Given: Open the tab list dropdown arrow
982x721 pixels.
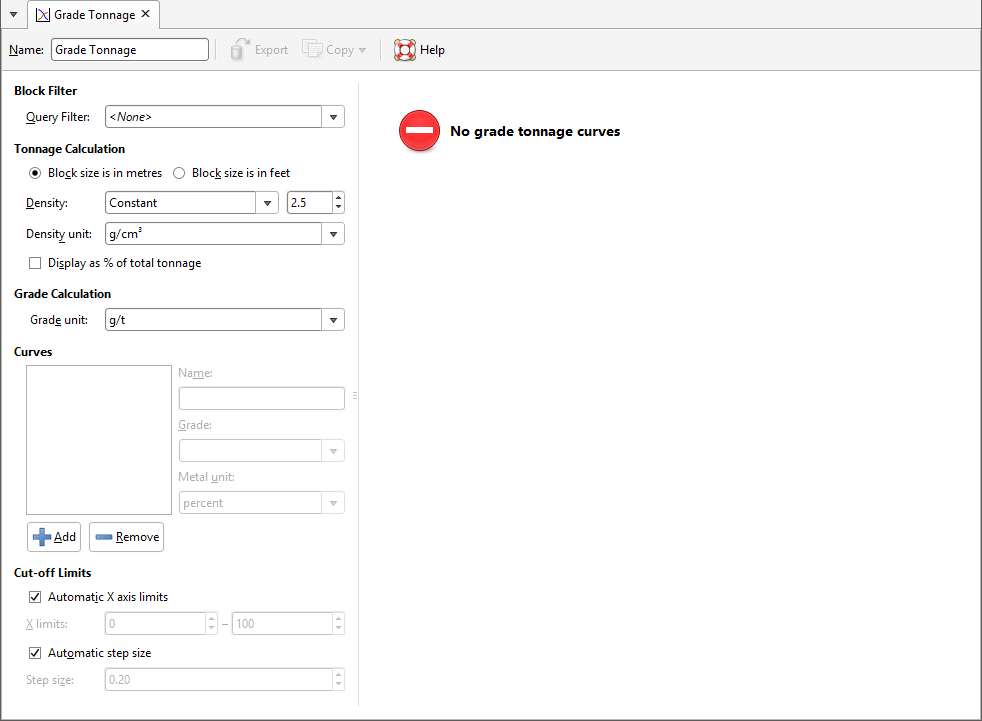Looking at the screenshot, I should pos(13,15).
